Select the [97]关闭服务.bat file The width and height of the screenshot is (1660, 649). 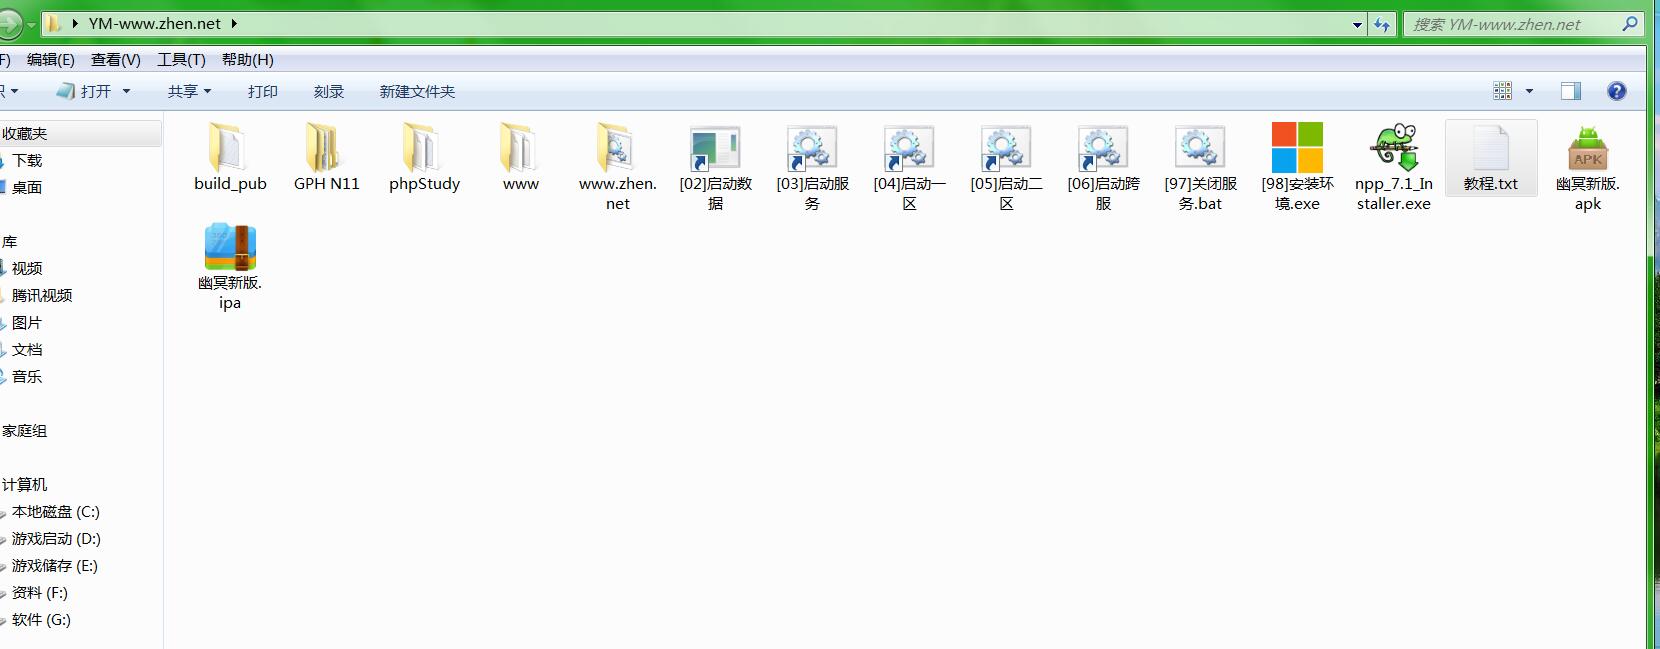[1200, 150]
